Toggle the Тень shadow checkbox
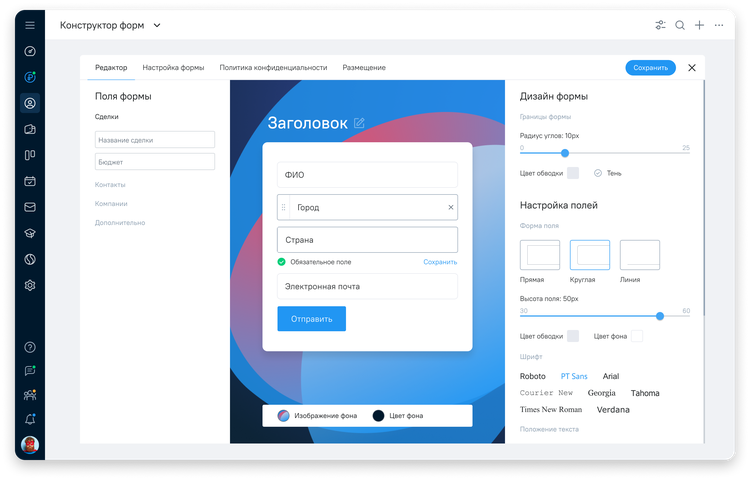The image size is (750, 480). pyautogui.click(x=598, y=173)
